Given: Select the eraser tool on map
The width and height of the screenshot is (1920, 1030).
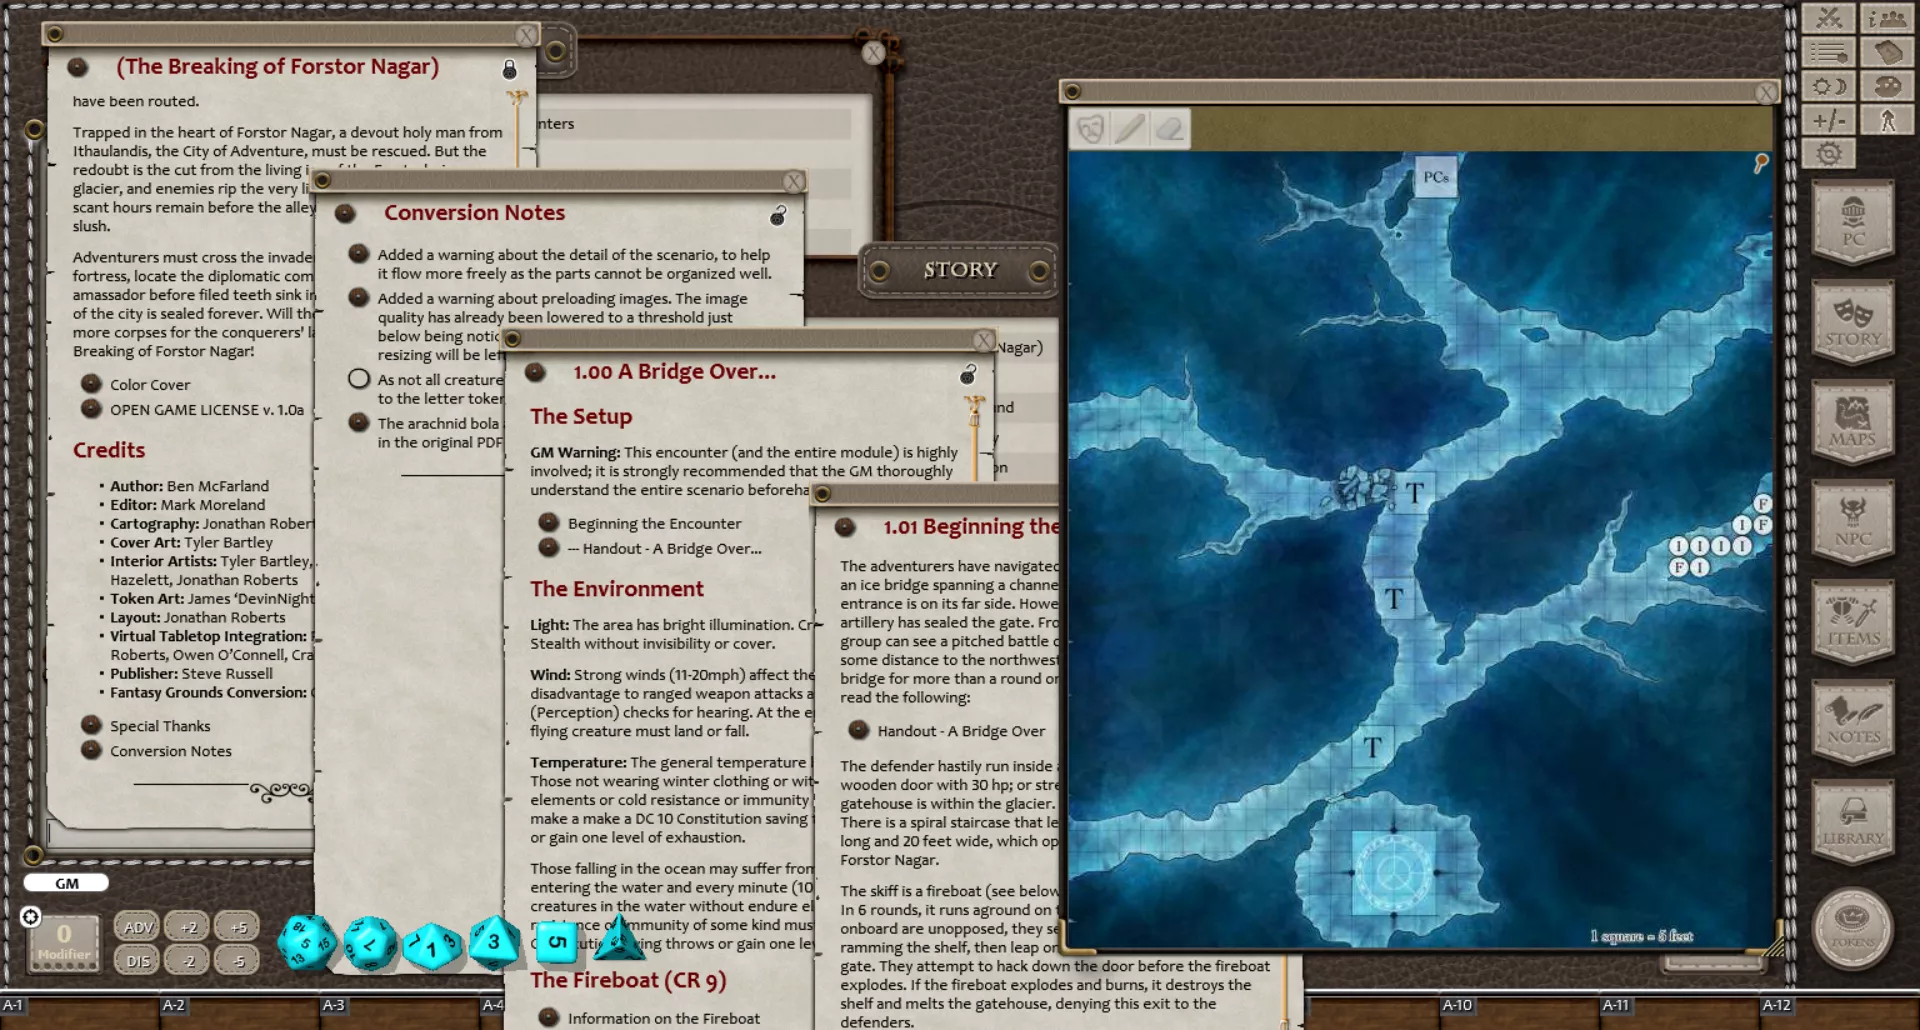Looking at the screenshot, I should (x=1169, y=129).
